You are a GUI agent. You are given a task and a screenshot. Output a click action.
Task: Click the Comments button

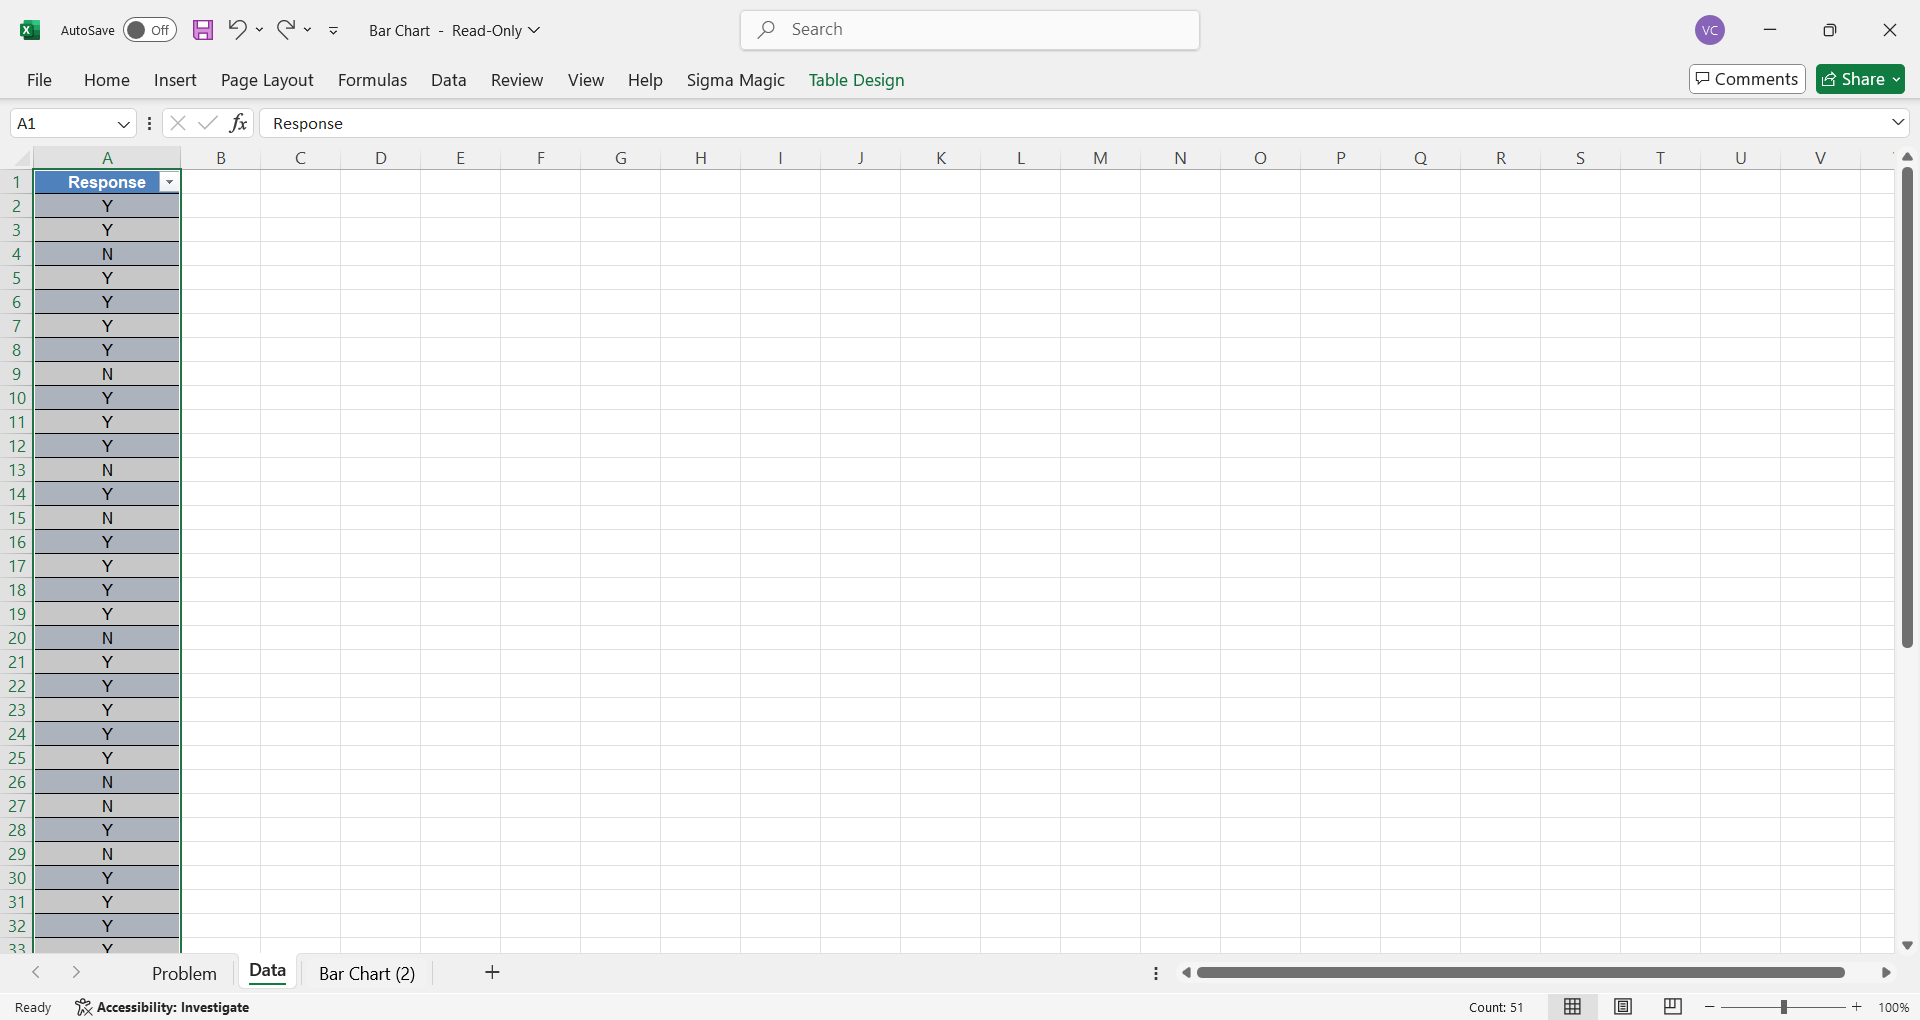click(1747, 79)
